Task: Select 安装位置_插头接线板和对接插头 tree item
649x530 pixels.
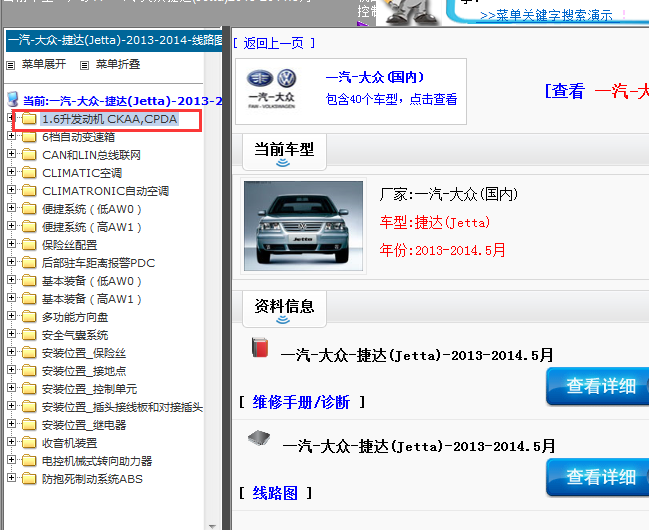Action: point(123,407)
